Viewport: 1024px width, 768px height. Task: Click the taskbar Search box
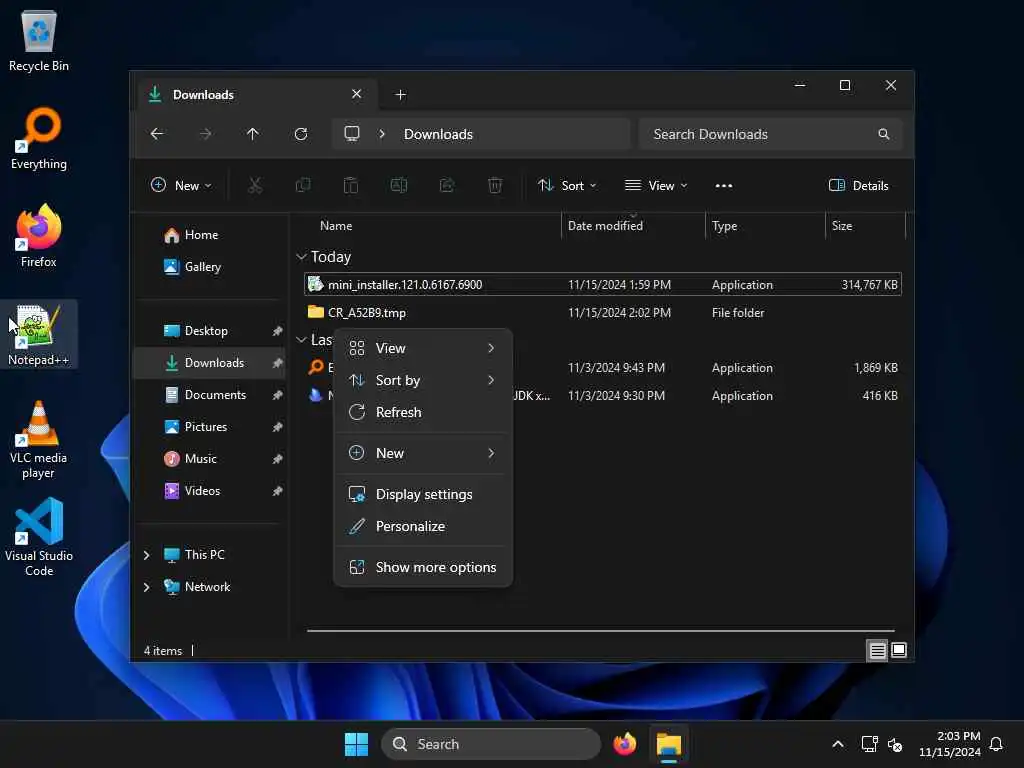[491, 744]
